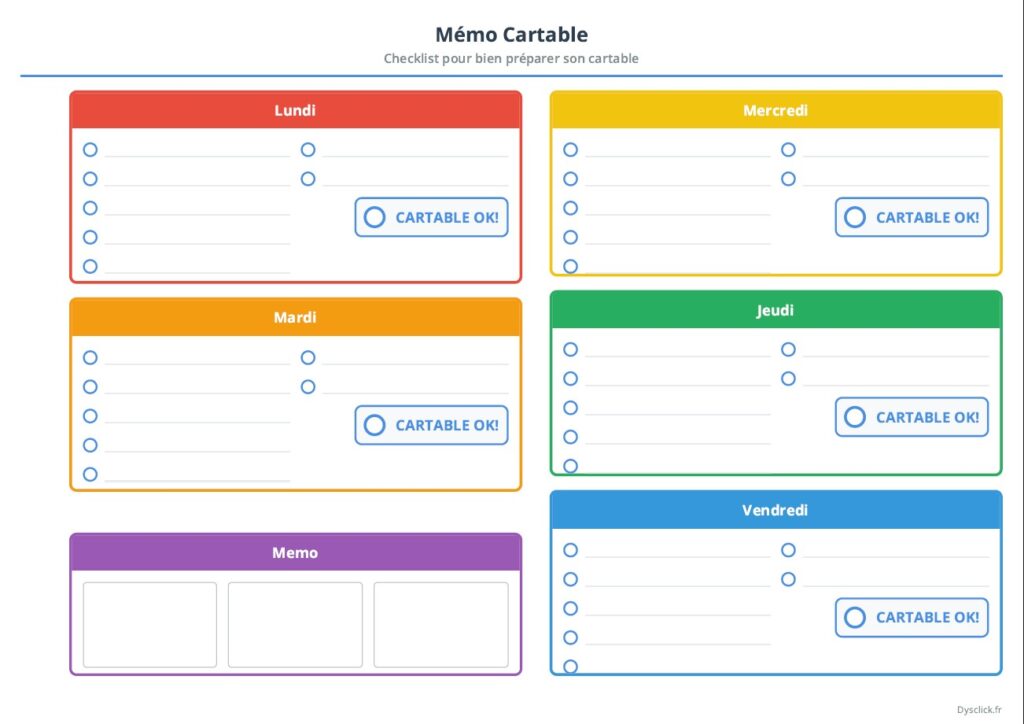Check the second right-column circle in Jeudi
The height and width of the screenshot is (724, 1024).
788,379
